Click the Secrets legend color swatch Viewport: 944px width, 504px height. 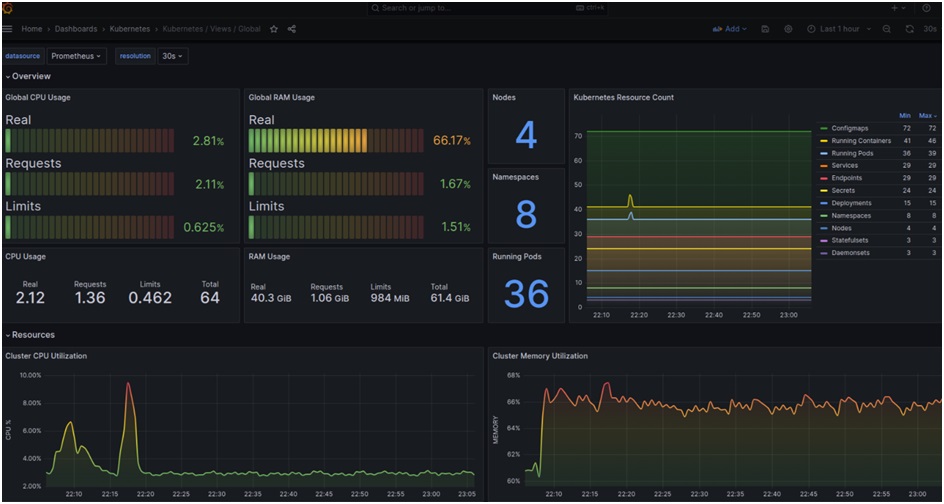823,191
